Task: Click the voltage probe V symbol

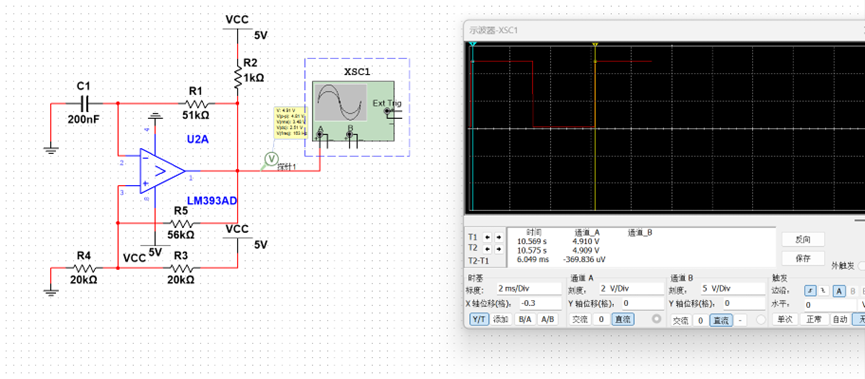Action: tap(270, 159)
